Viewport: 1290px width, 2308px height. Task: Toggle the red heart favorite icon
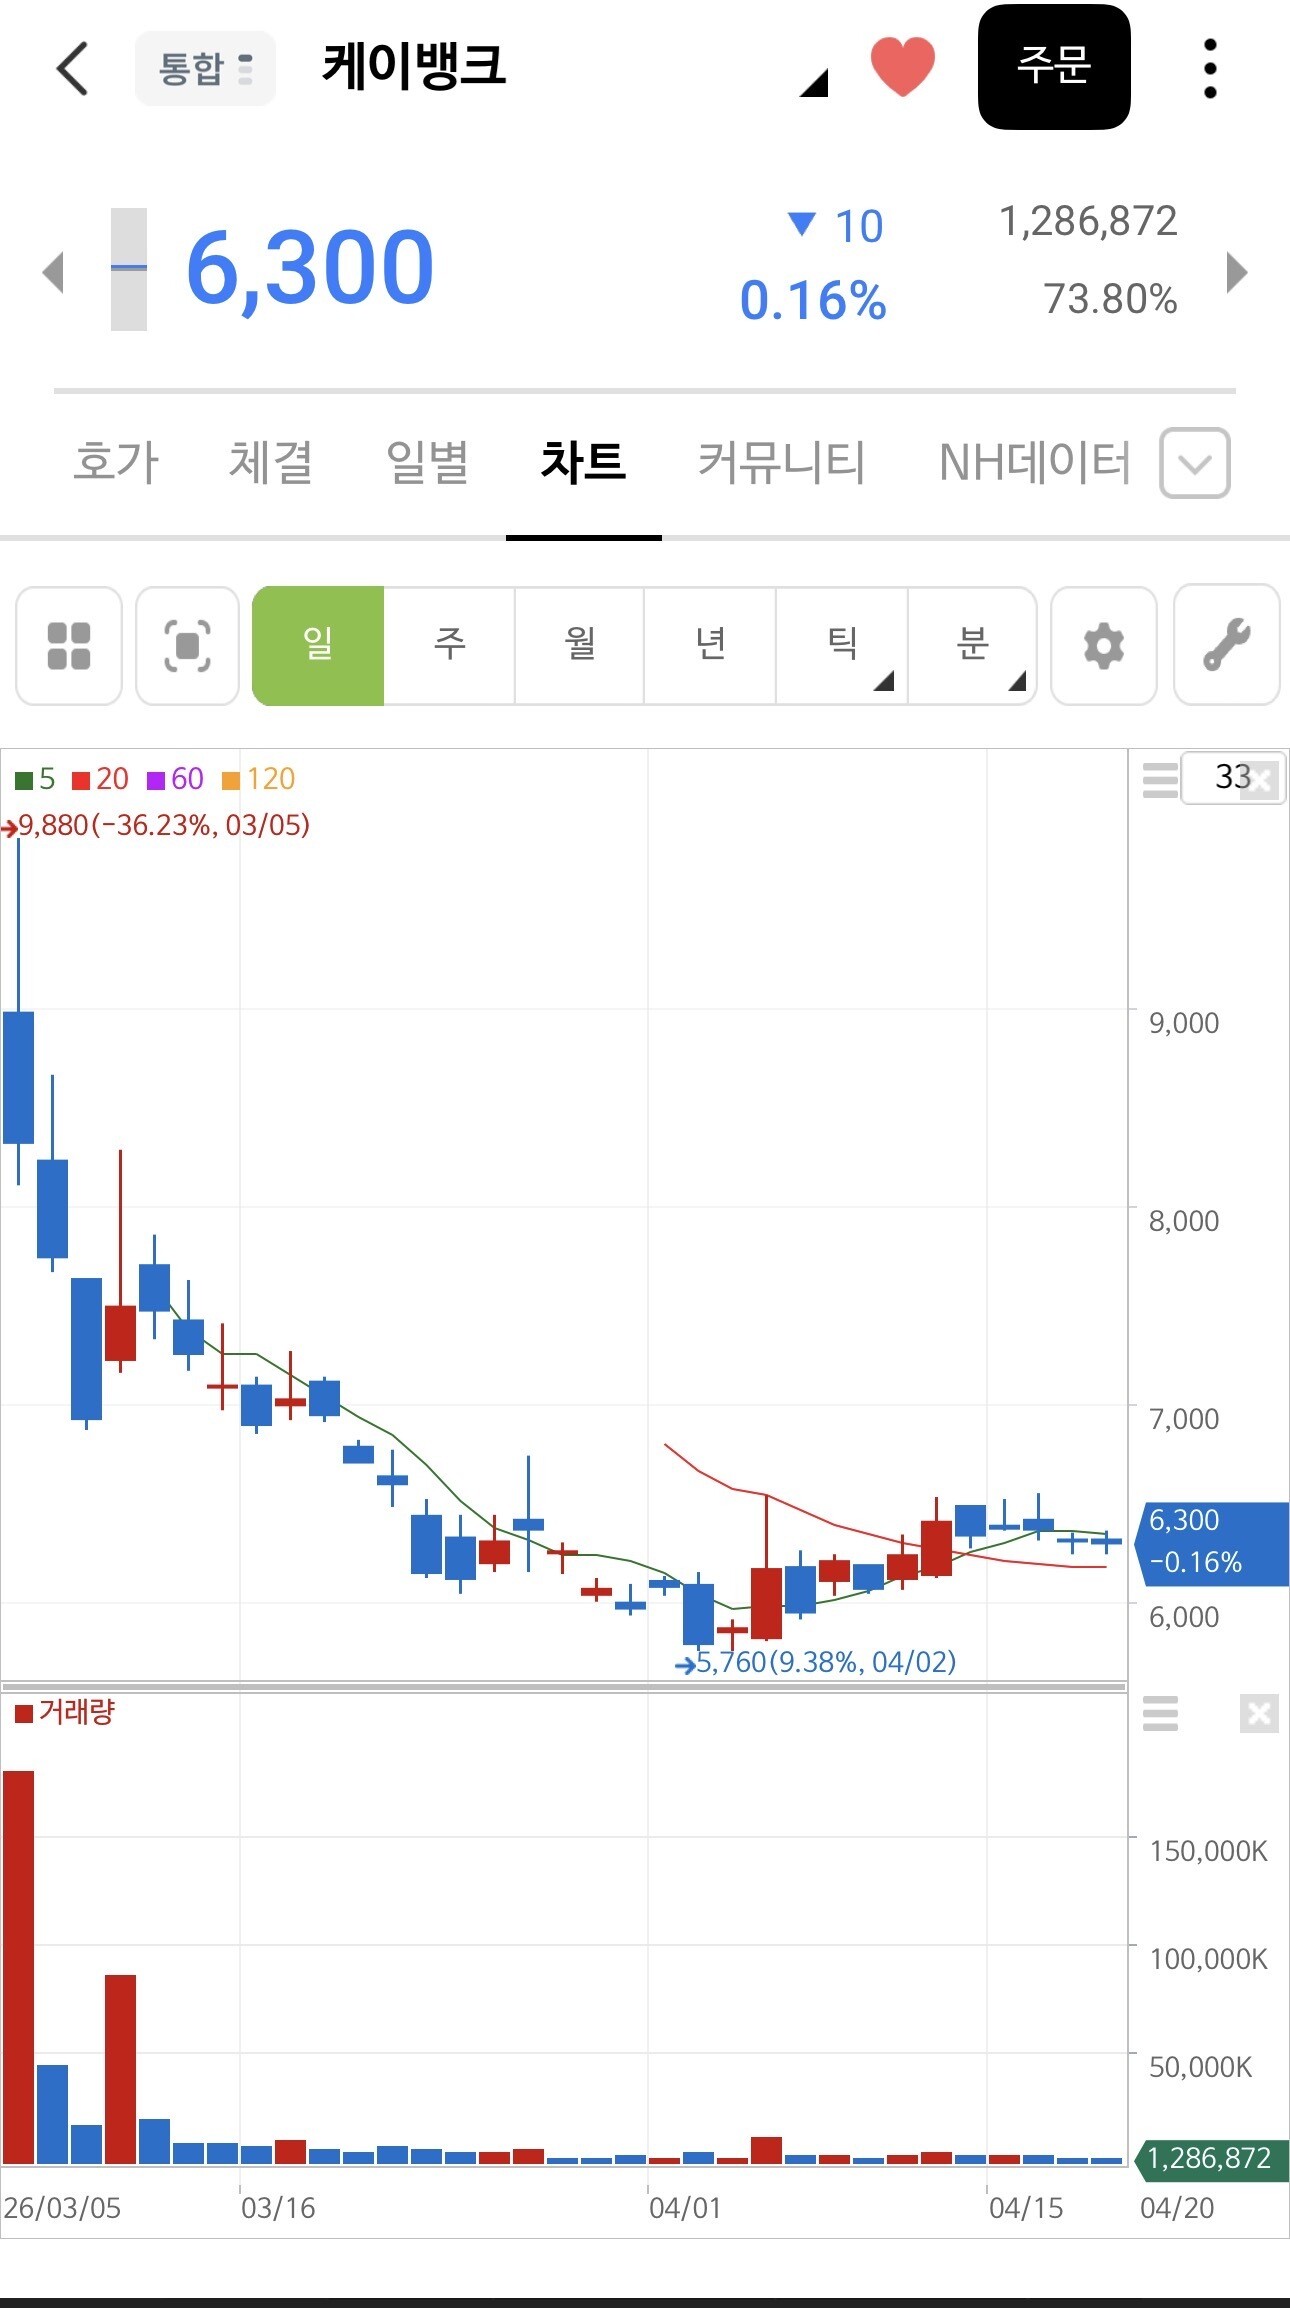pos(902,66)
